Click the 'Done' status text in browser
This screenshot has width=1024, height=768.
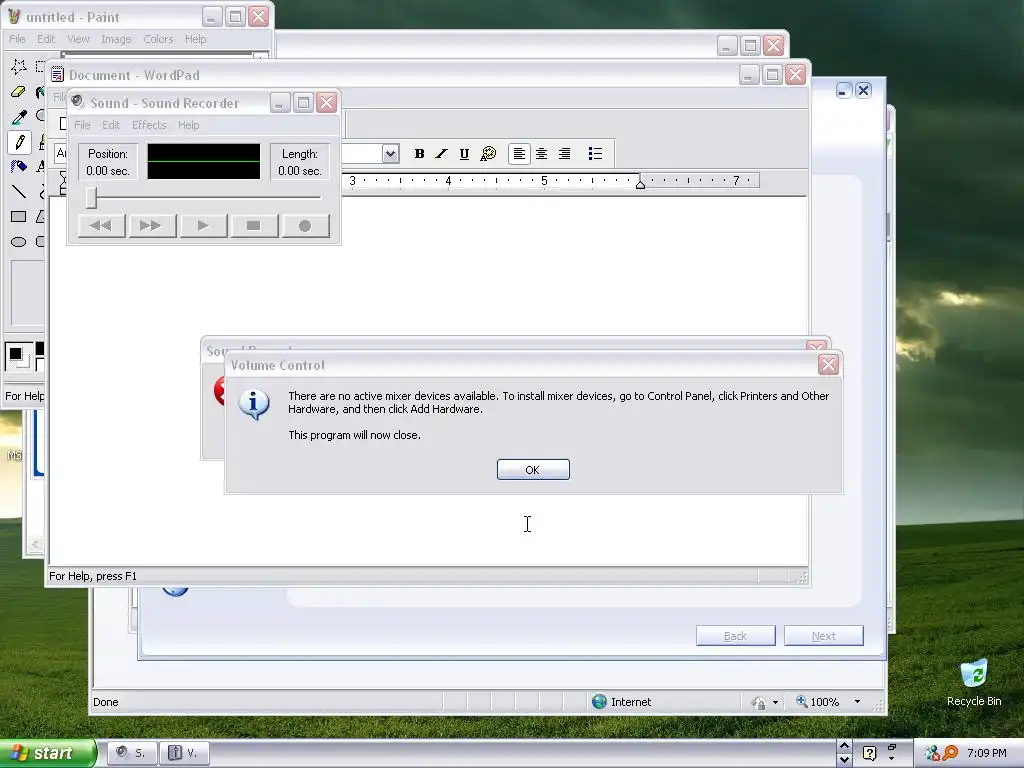coord(106,702)
